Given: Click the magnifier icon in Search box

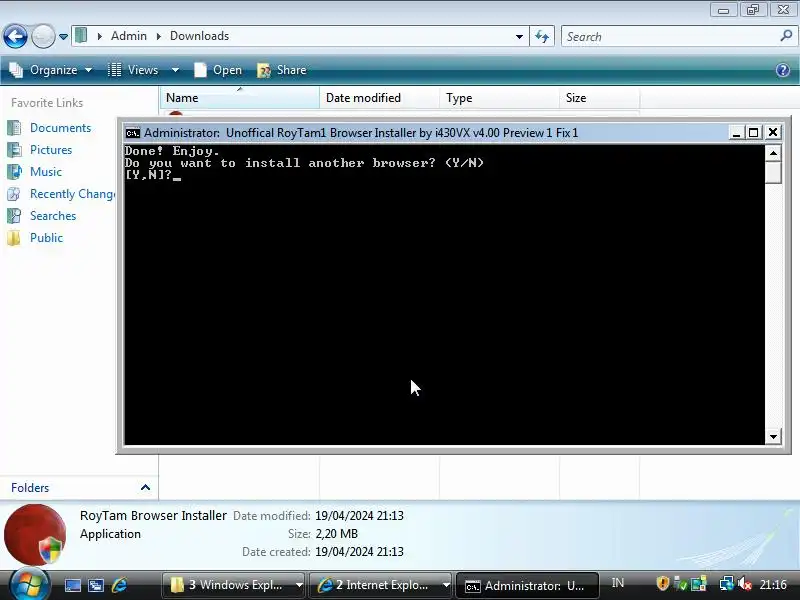Looking at the screenshot, I should (786, 36).
